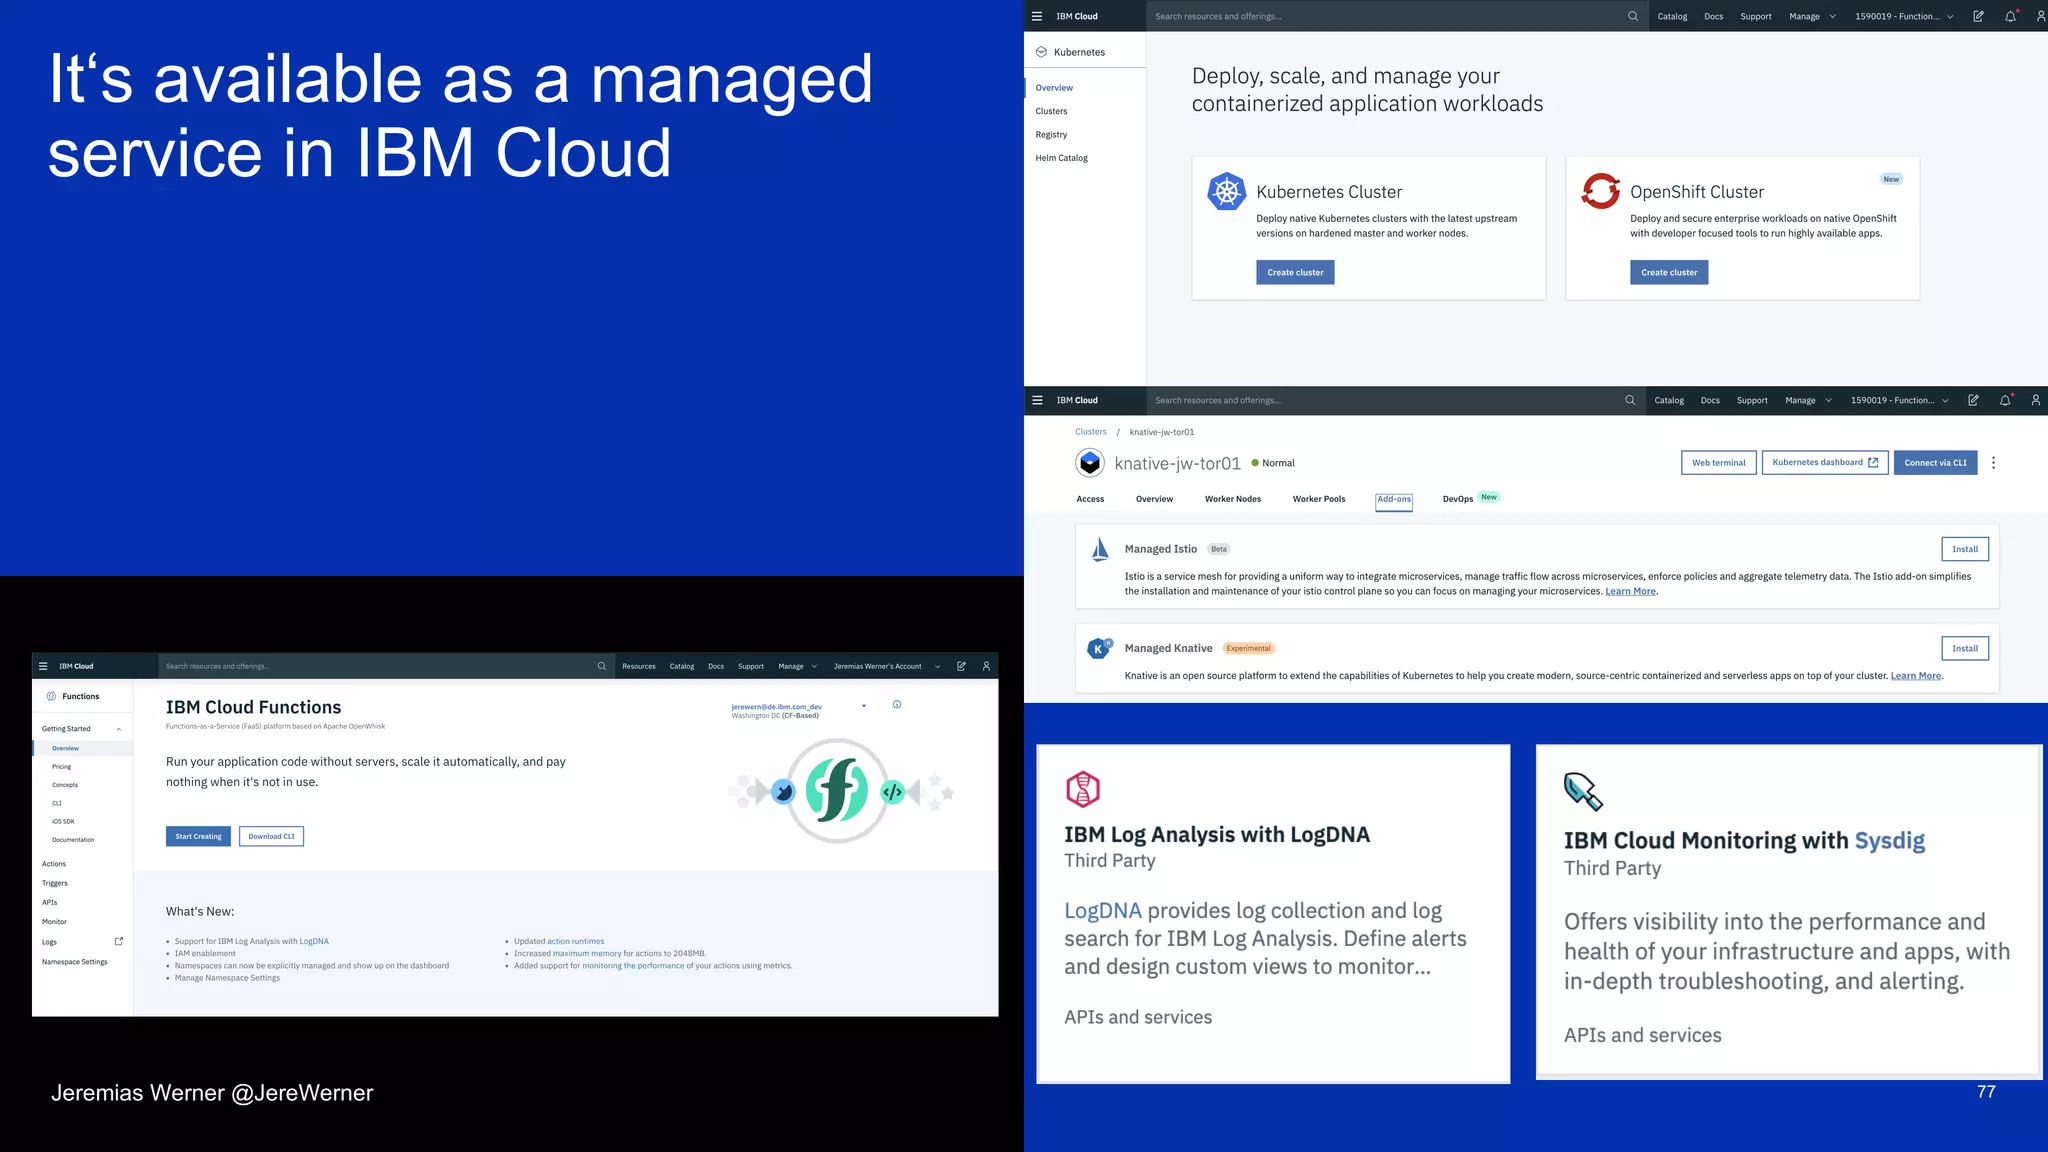
Task: Click search magnifier icon in Kubernetes overview window
Action: (x=1633, y=16)
